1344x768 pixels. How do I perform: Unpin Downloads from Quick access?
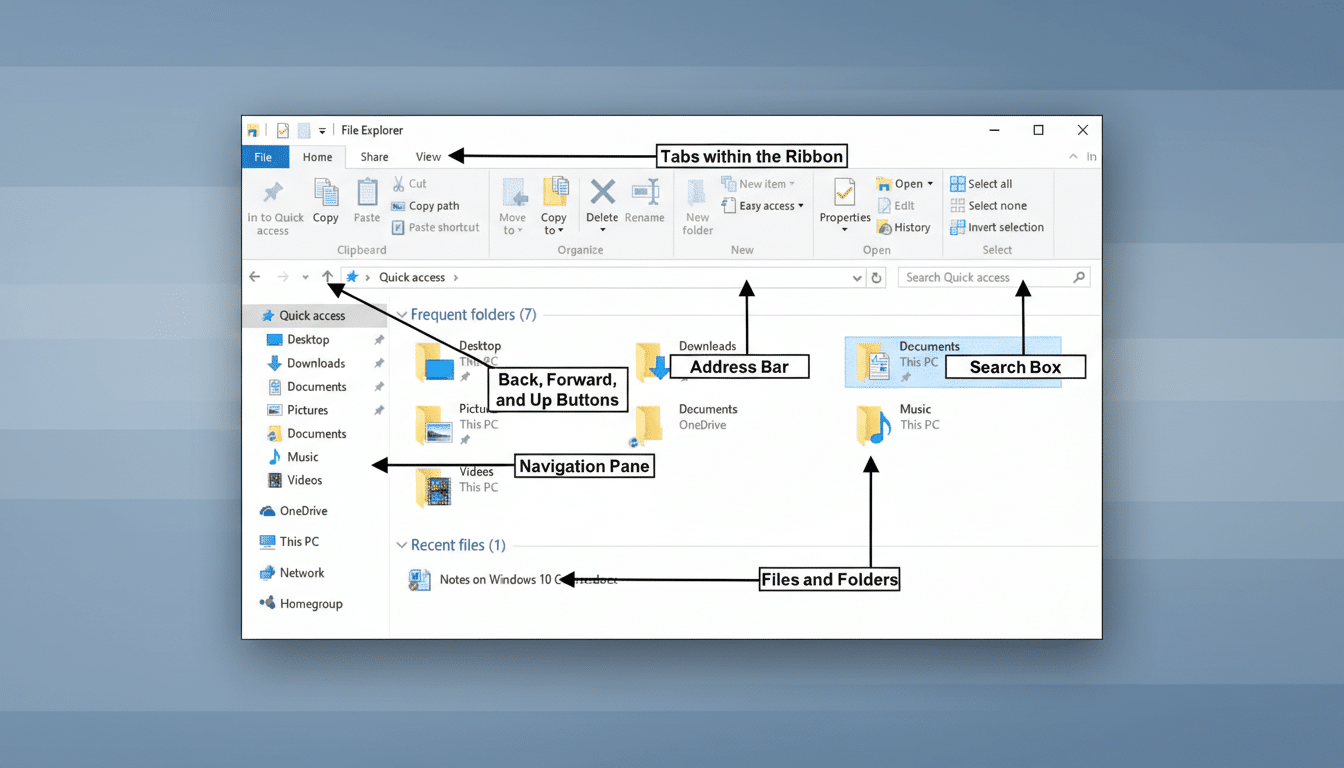tap(377, 362)
